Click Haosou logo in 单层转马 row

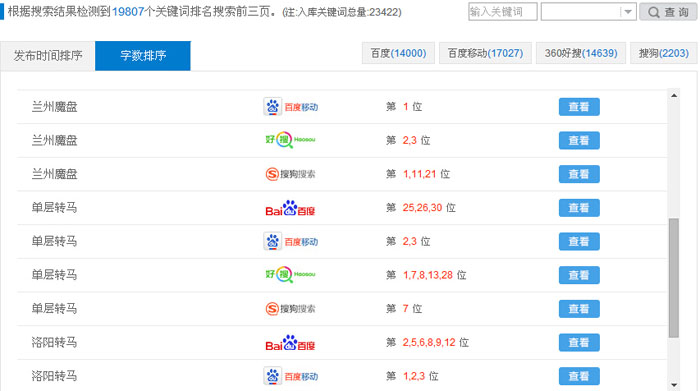tap(290, 275)
